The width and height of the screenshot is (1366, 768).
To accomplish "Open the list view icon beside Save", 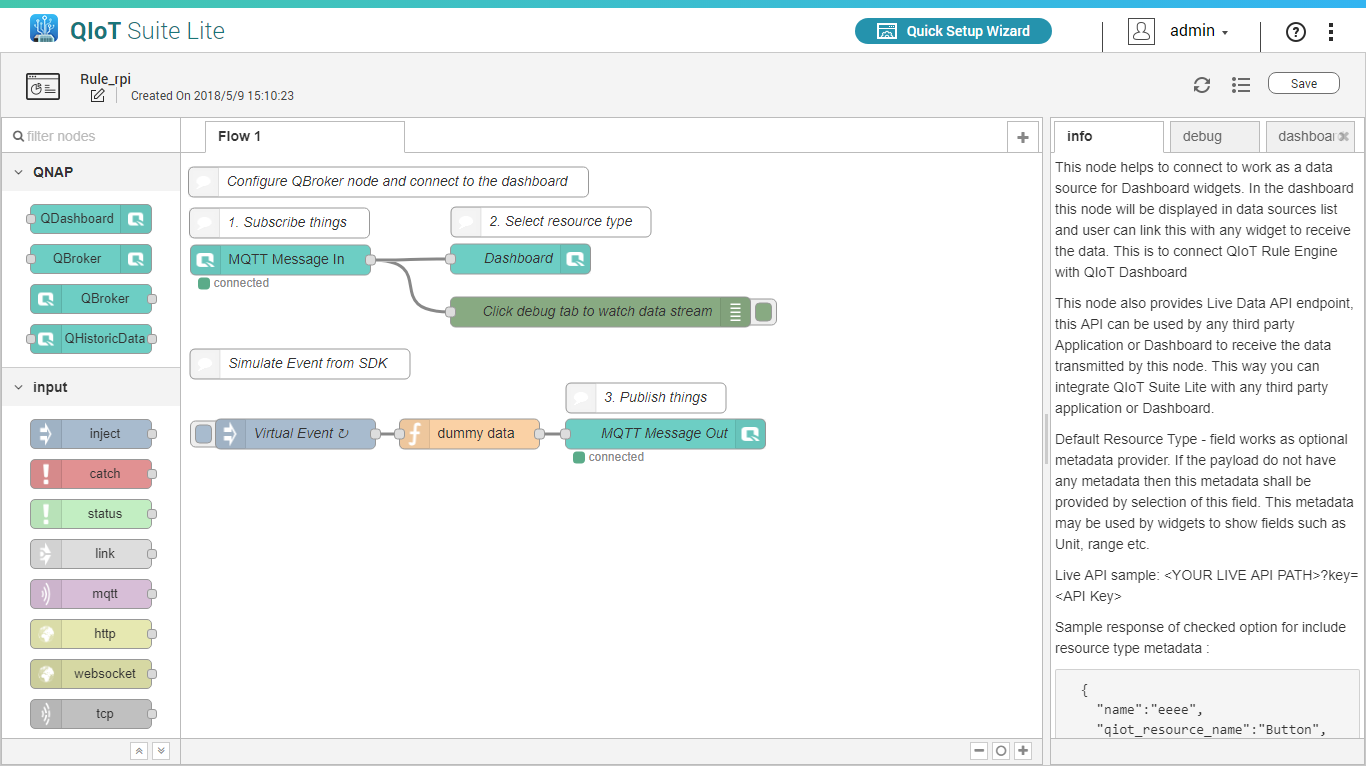I will (x=1241, y=85).
